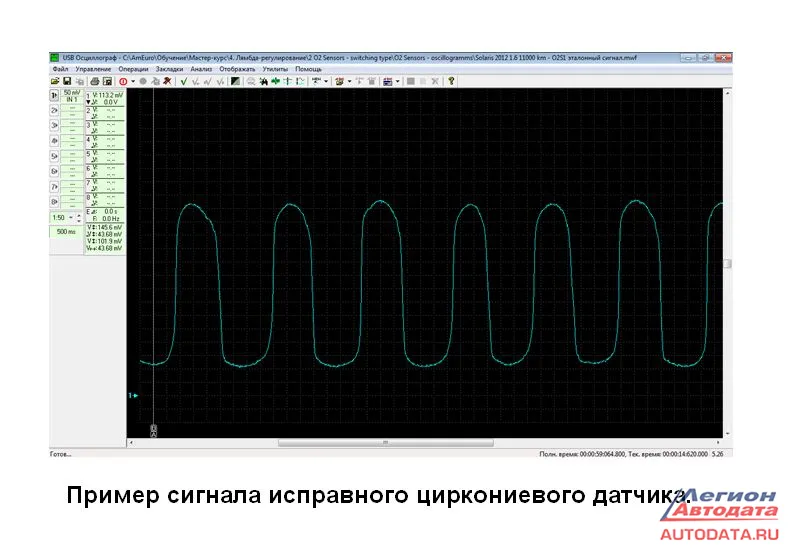
Task: Click the Готов status bar text
Action: click(60, 454)
